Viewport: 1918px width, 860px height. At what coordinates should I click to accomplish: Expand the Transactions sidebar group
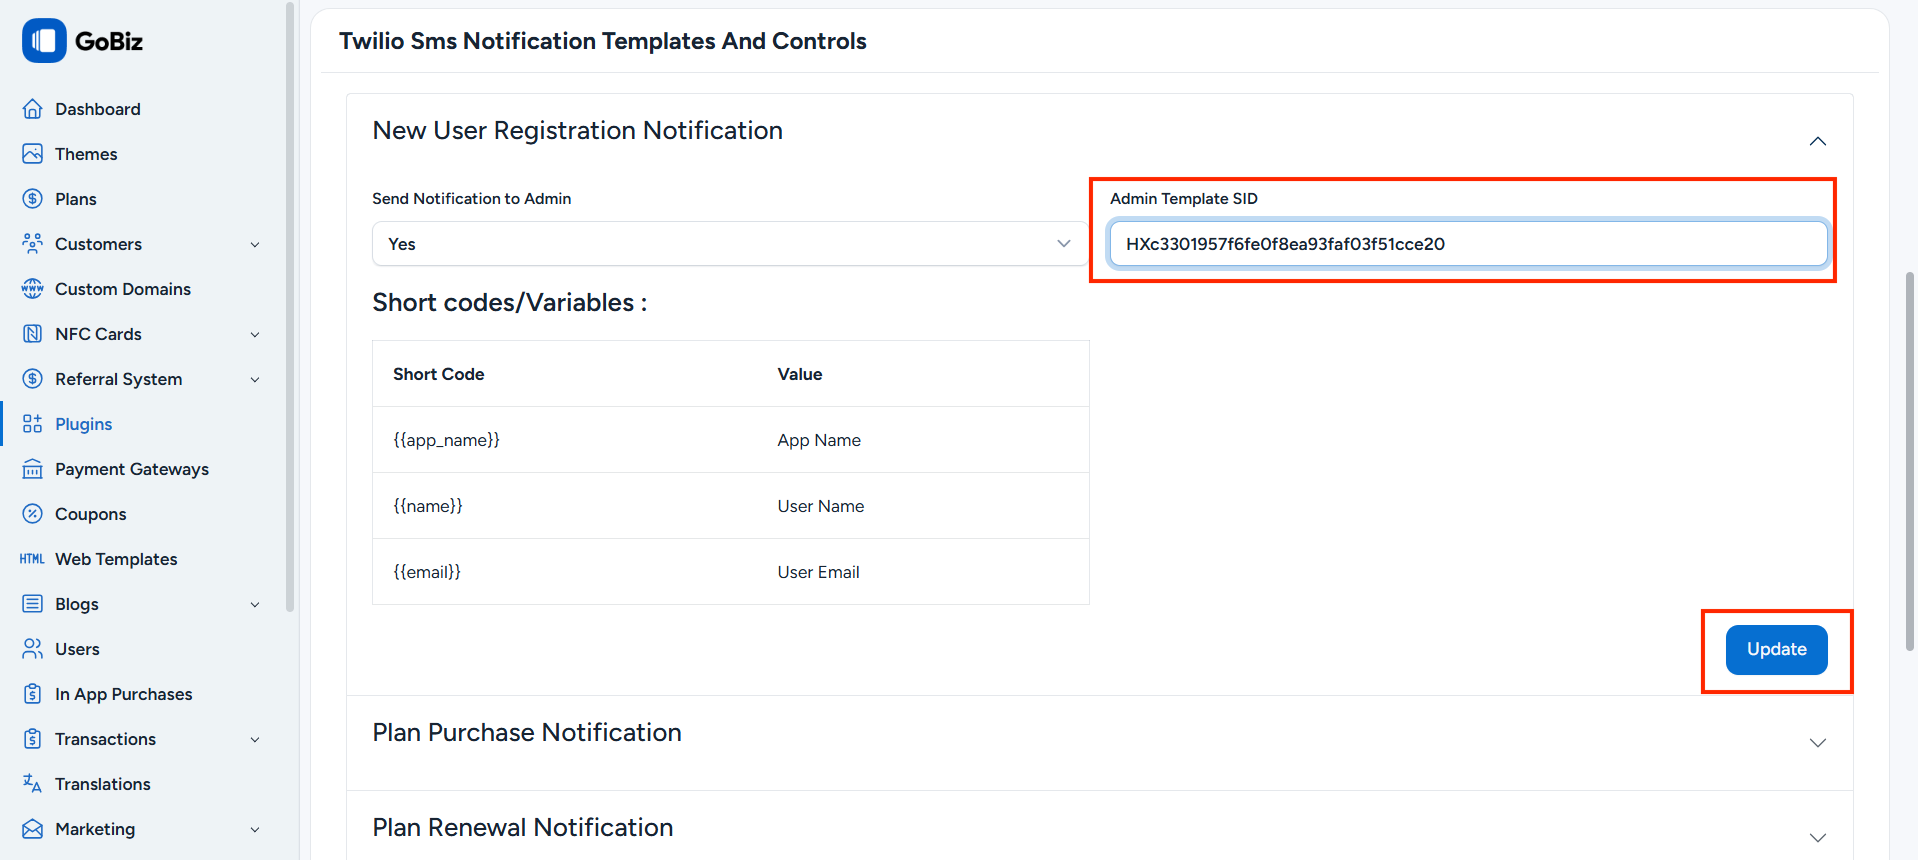click(256, 738)
